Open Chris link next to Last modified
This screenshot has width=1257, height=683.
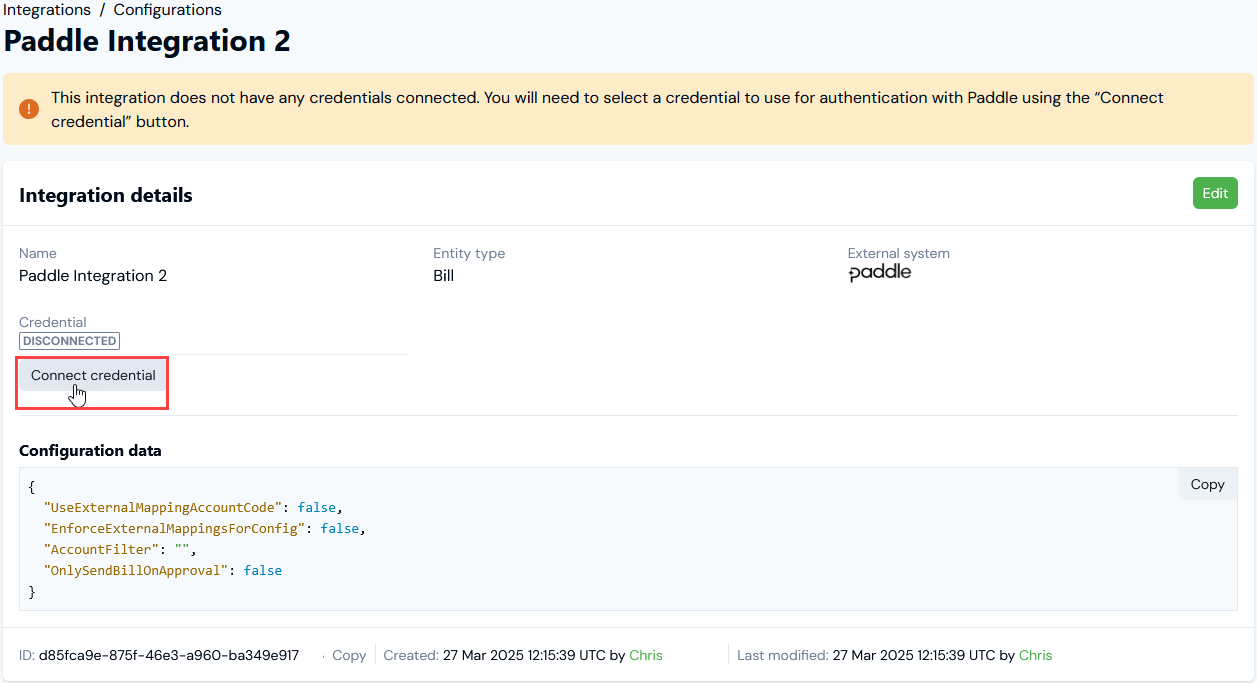(x=1035, y=655)
